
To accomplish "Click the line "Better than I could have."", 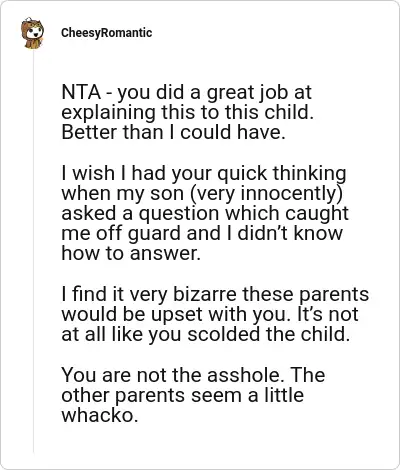I will tap(174, 132).
